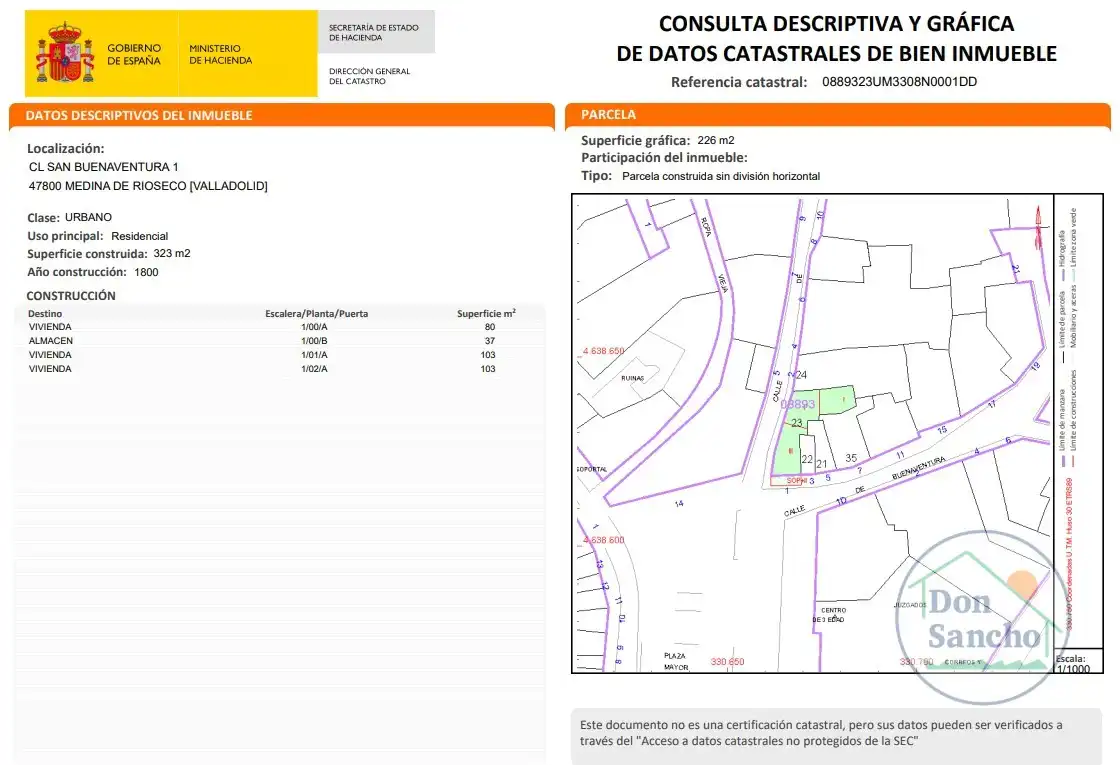Click the CONSULTA DESCRIPTIVA Y GRÁFICA title line
1120x765 pixels.
(836, 24)
